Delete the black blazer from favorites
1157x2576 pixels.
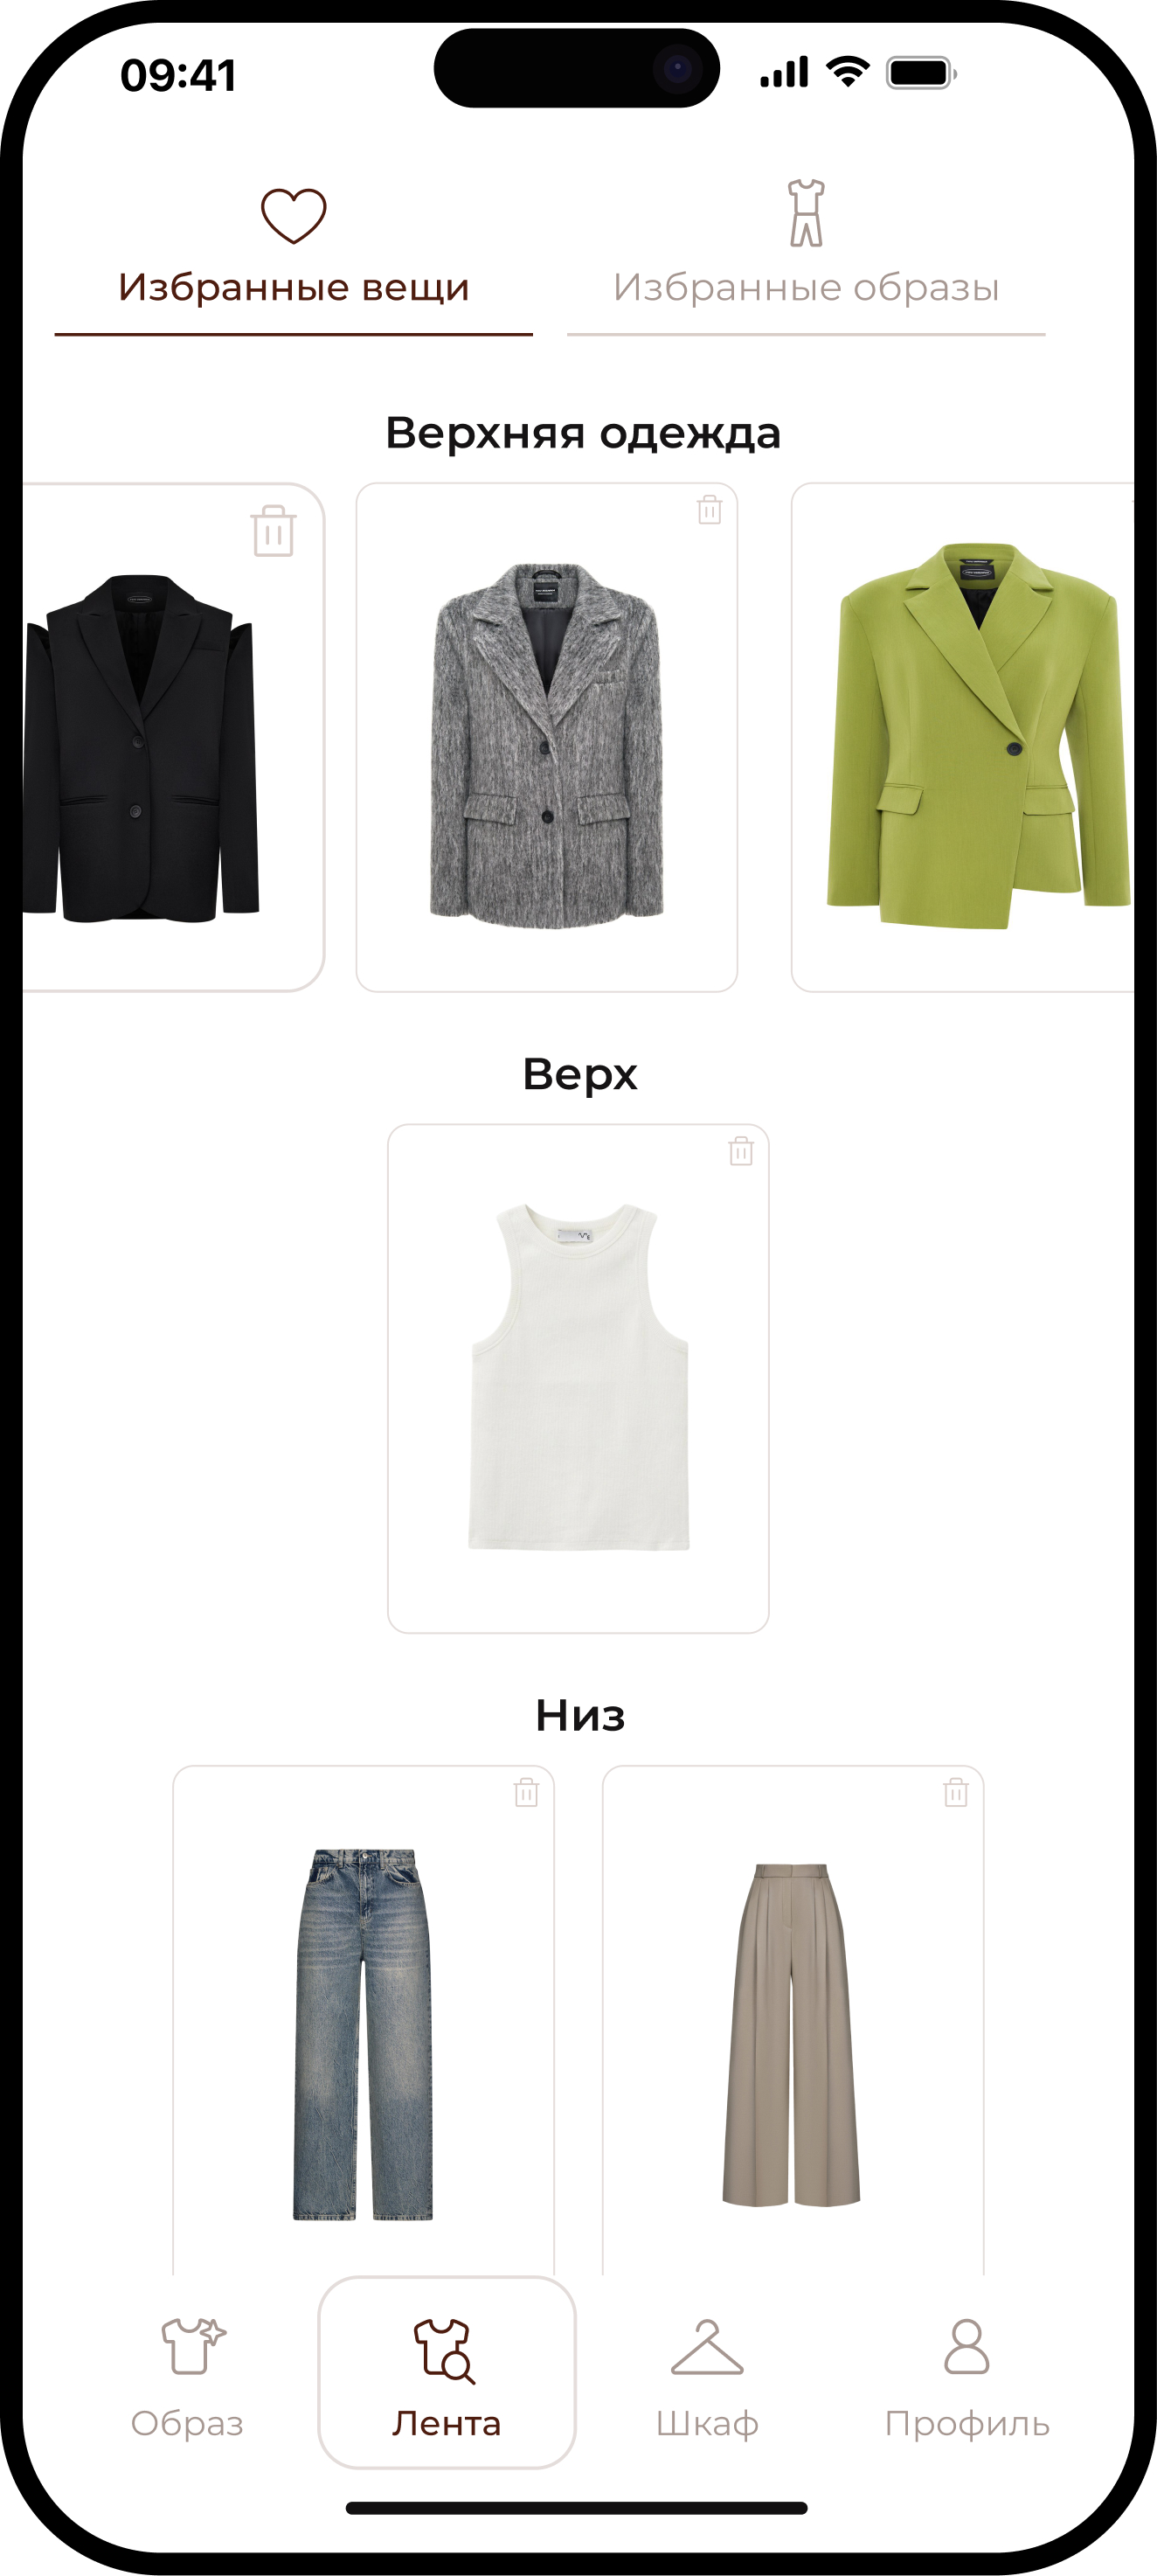pos(273,530)
